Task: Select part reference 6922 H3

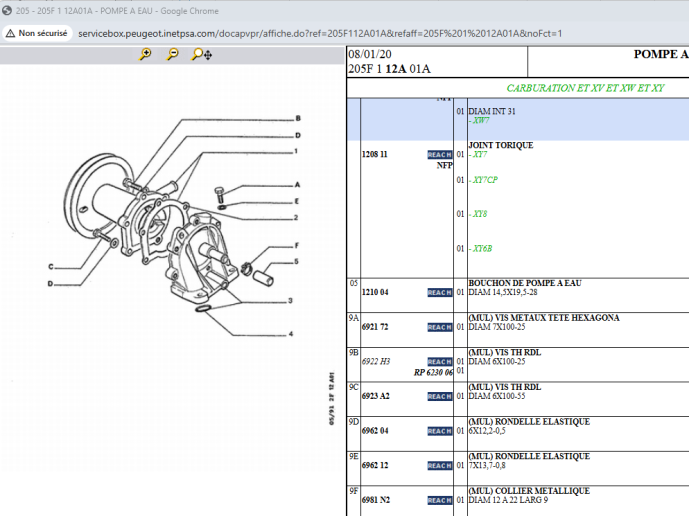Action: [x=376, y=362]
